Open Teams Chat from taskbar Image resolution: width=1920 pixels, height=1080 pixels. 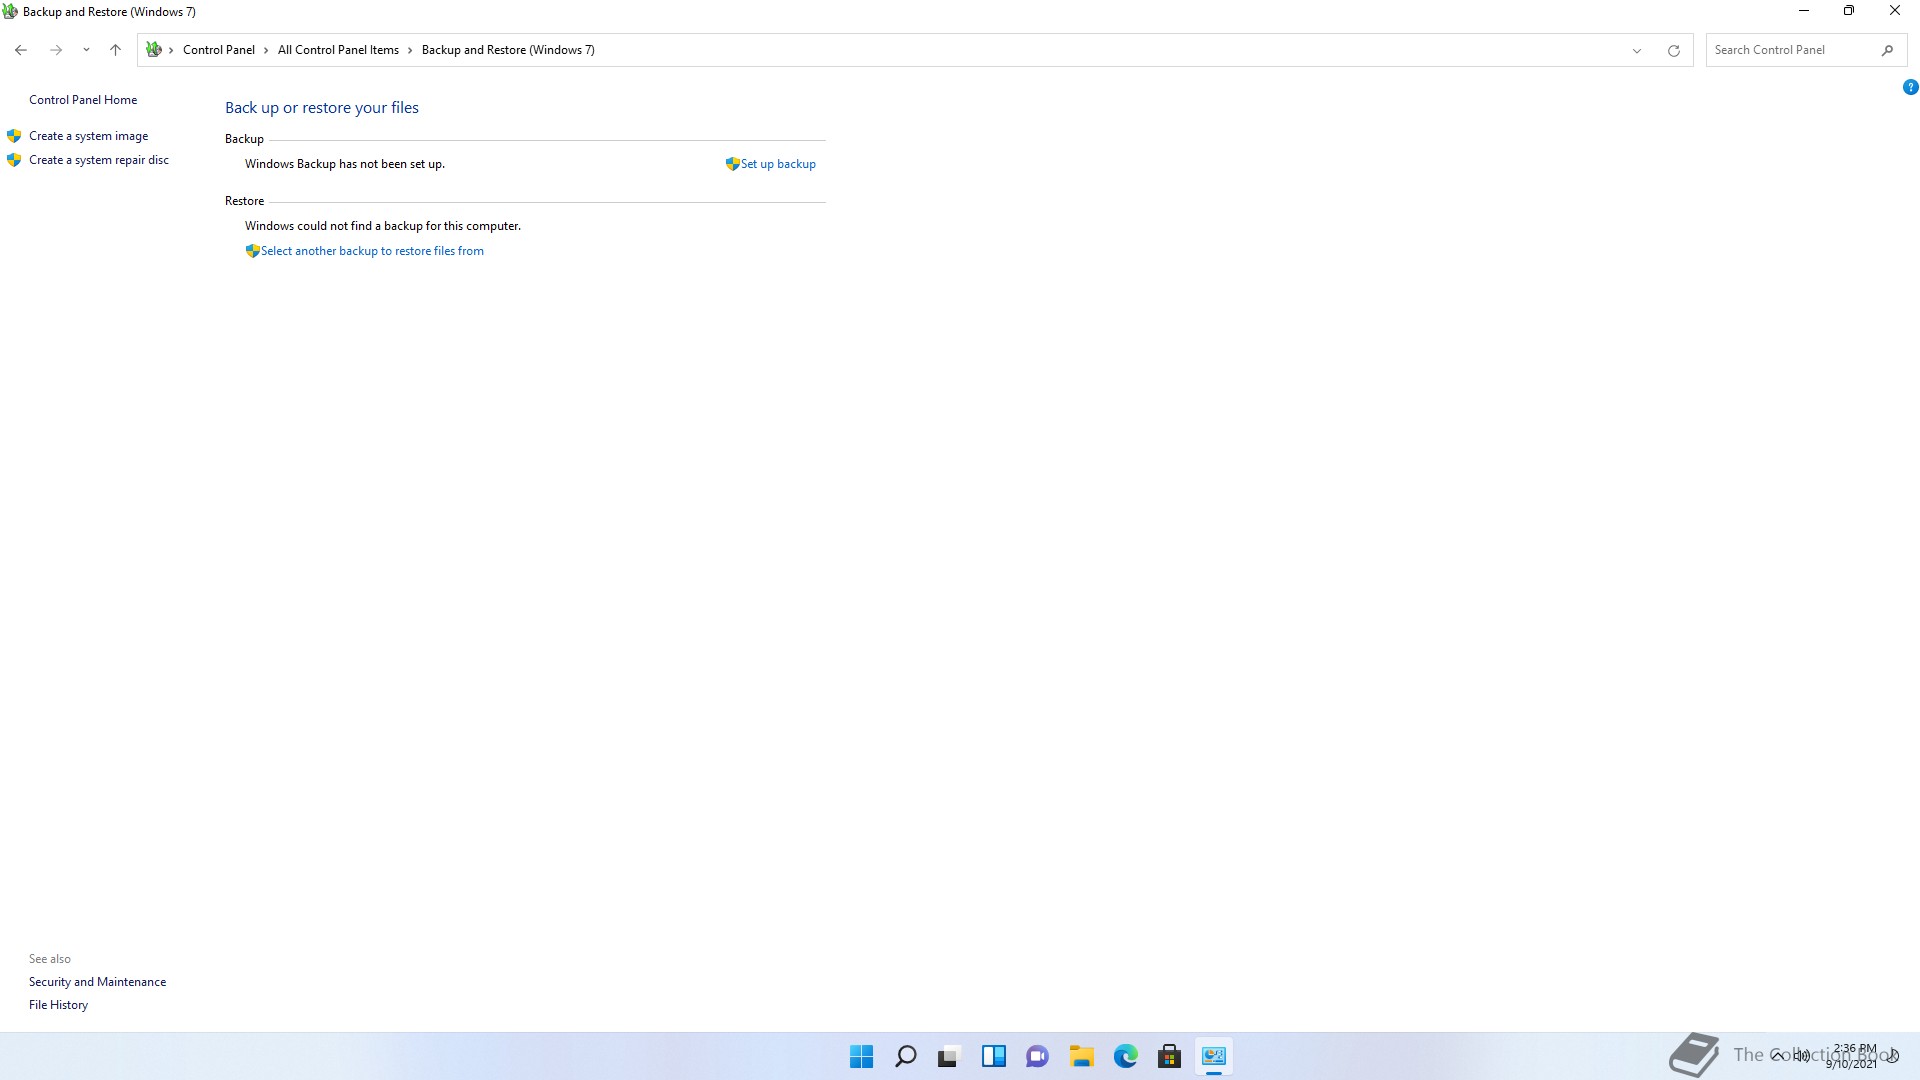[1037, 1056]
